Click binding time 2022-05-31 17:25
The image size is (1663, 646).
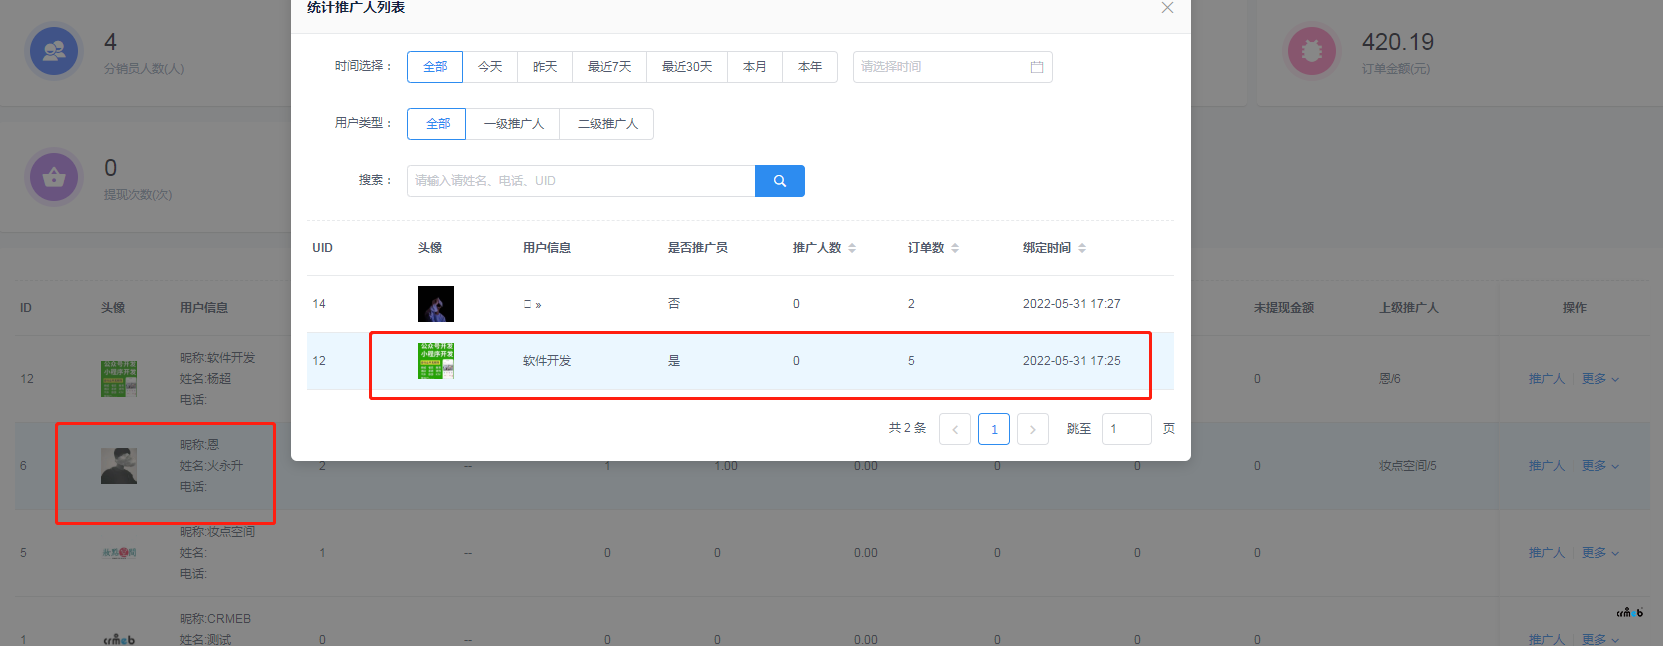[1071, 361]
